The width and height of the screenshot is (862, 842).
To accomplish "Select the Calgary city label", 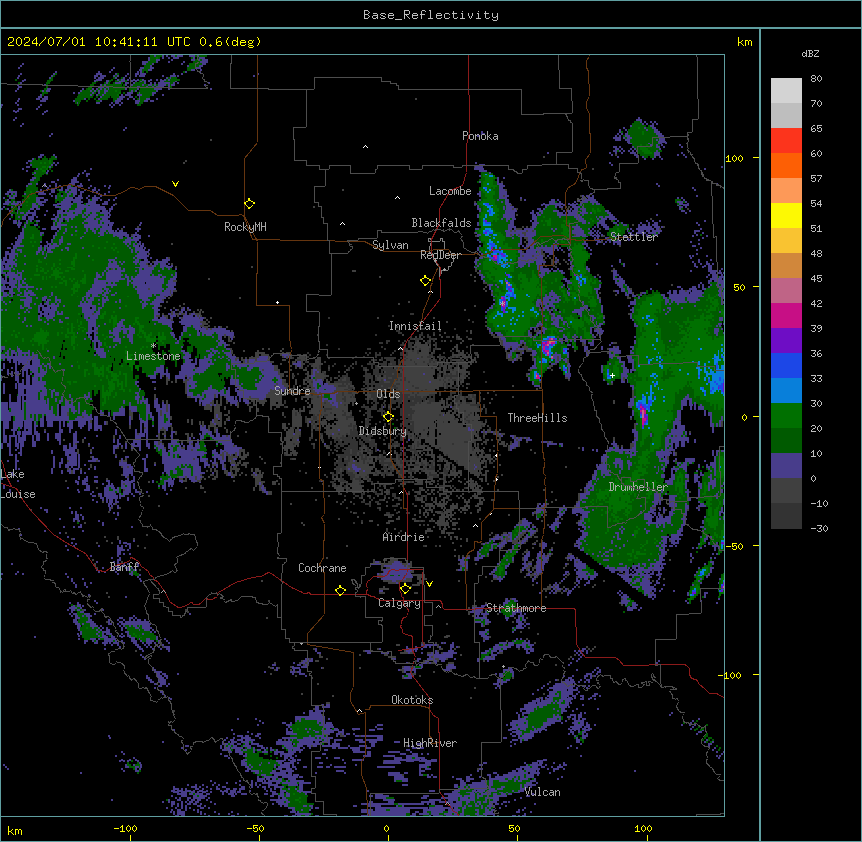I will coord(399,603).
